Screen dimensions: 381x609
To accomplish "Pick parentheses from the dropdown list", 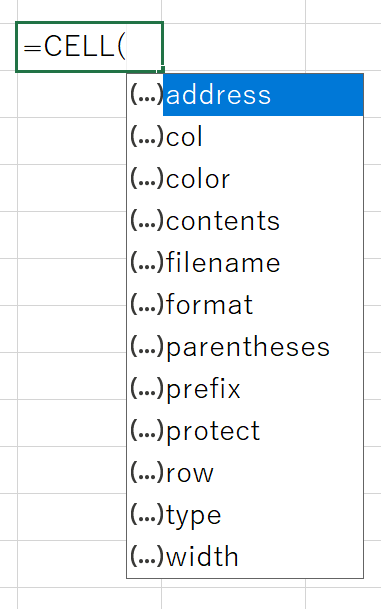I will click(245, 347).
